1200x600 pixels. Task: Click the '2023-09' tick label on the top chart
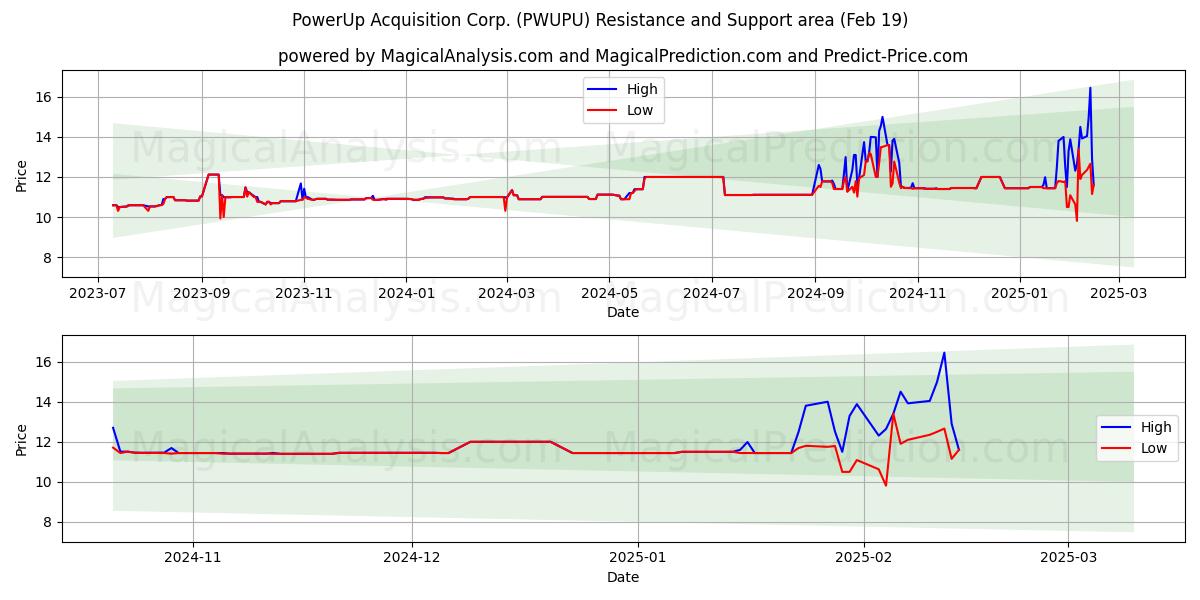(202, 293)
